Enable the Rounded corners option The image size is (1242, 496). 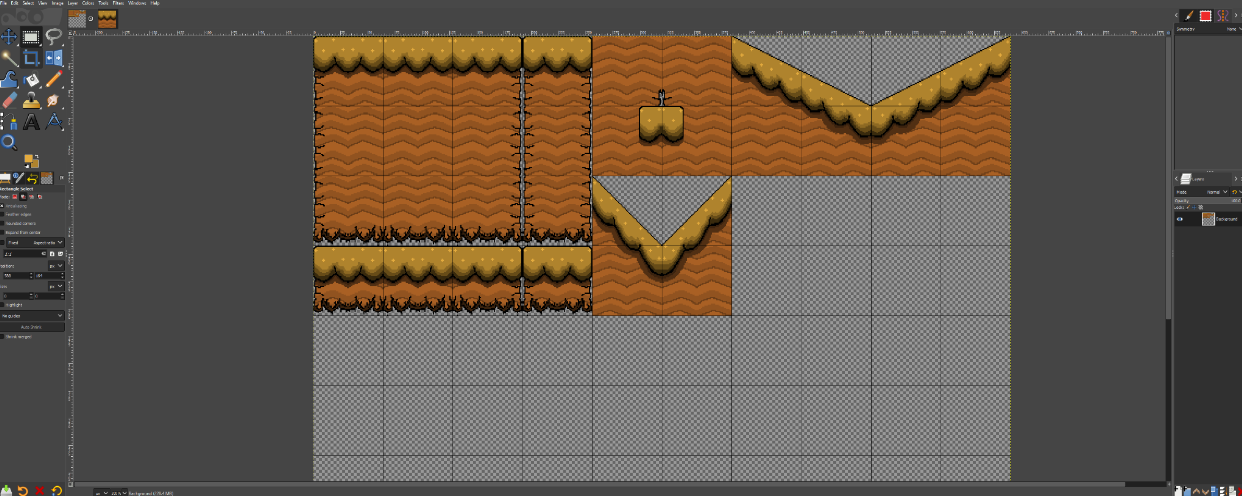coord(3,223)
